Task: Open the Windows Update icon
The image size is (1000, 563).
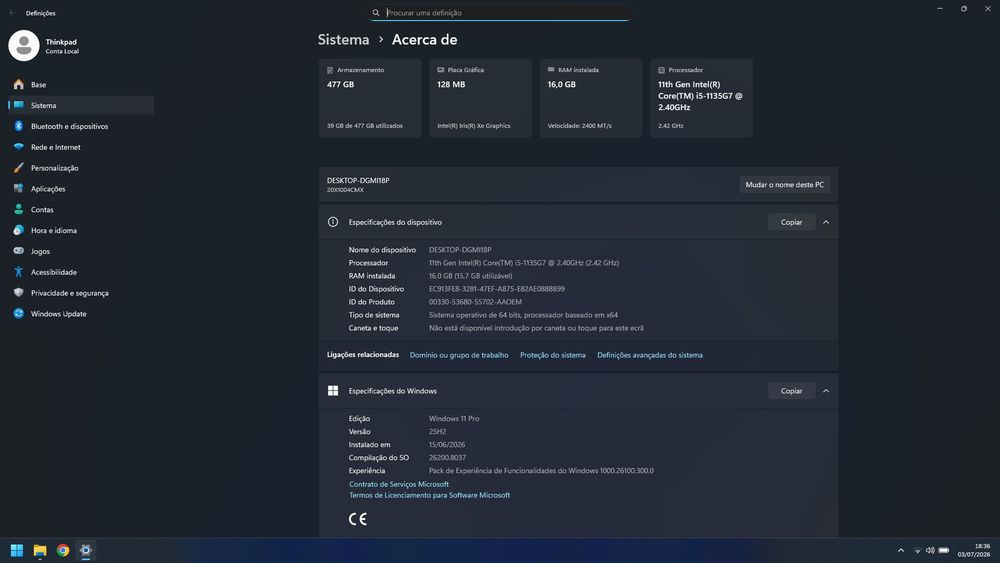Action: click(x=18, y=313)
